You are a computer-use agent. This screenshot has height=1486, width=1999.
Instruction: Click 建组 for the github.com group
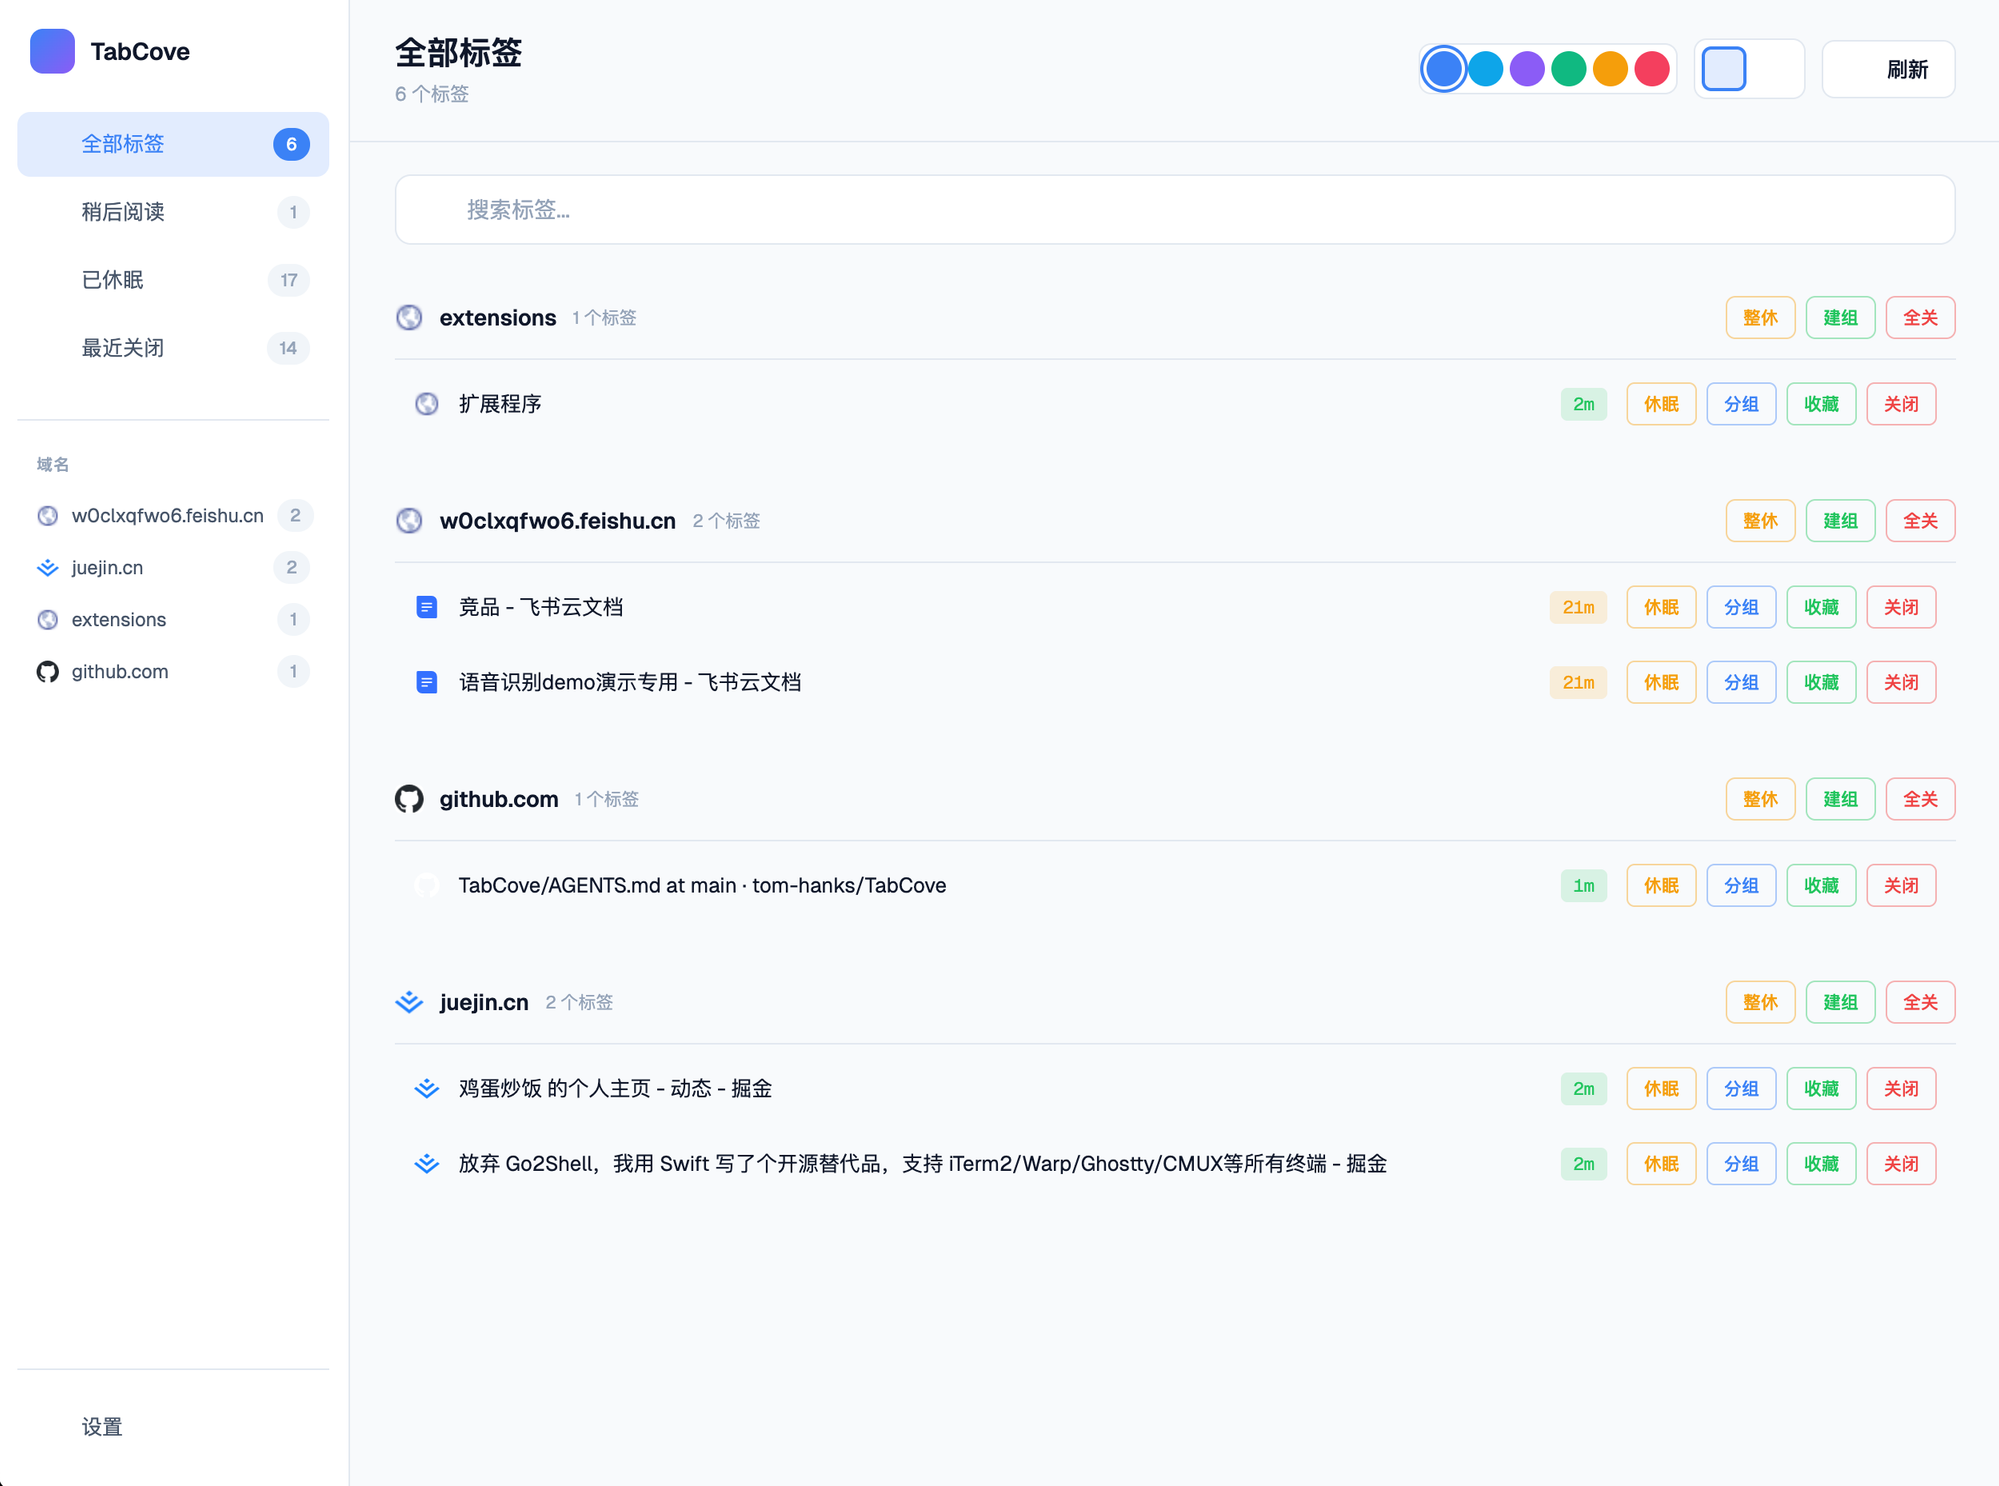click(1840, 799)
